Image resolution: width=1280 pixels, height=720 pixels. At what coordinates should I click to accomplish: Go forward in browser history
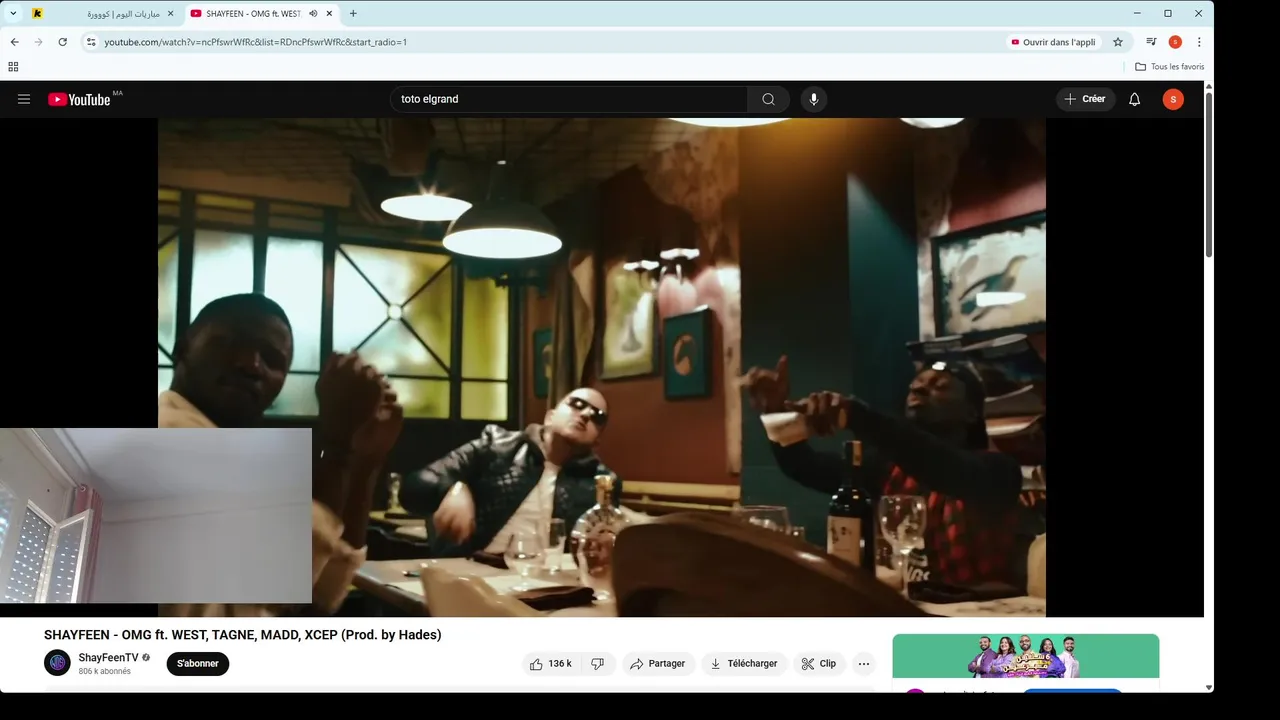pyautogui.click(x=38, y=42)
